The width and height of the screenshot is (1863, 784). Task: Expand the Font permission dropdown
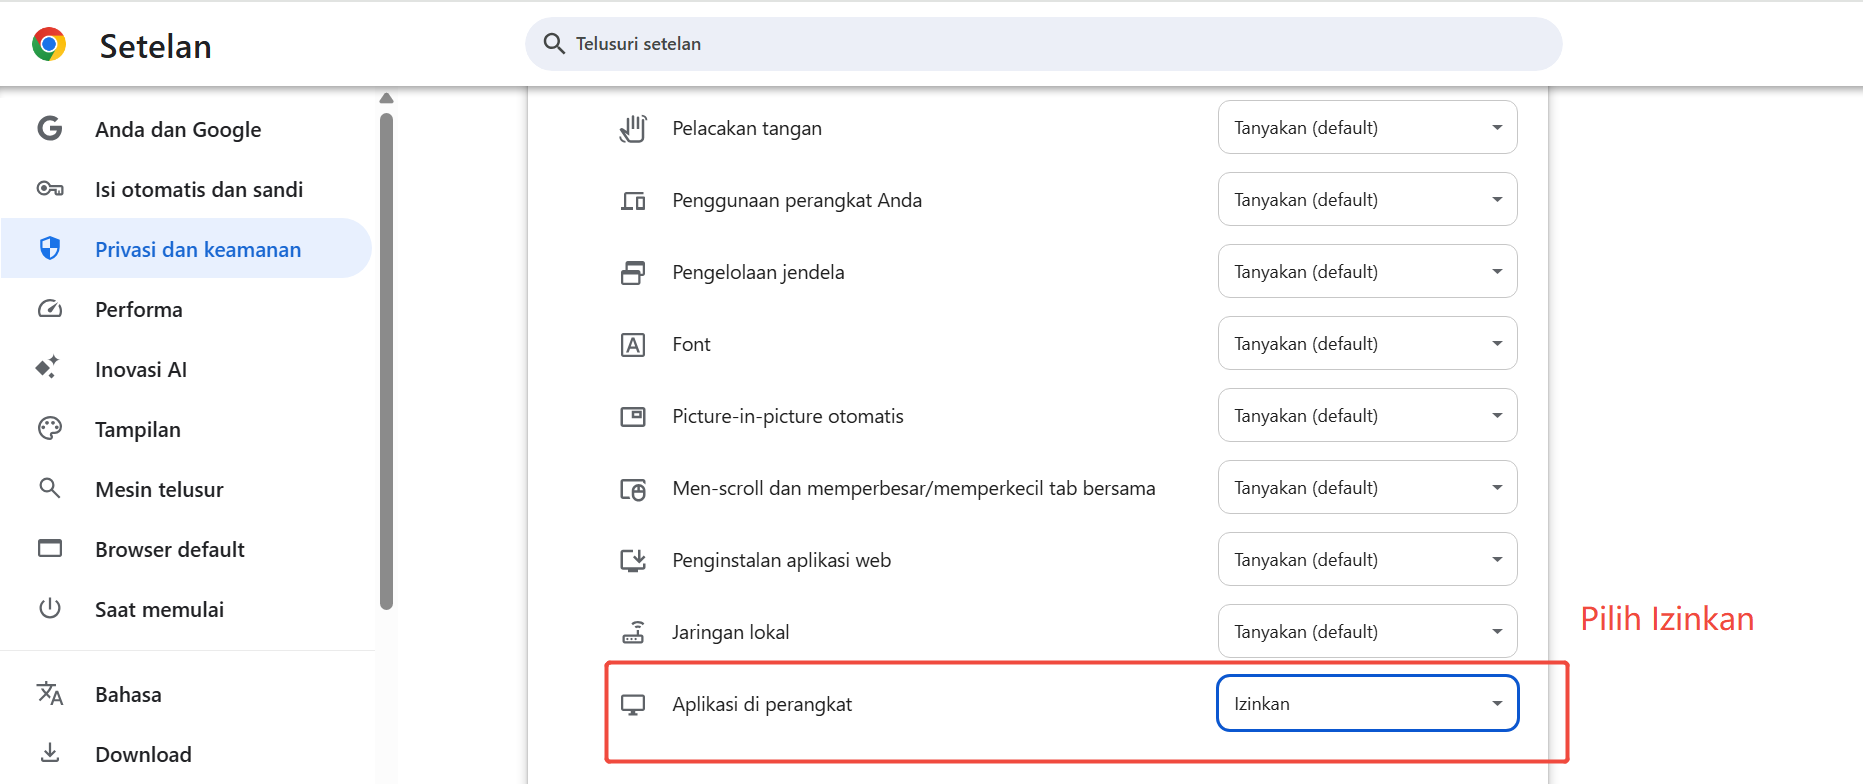coord(1367,344)
